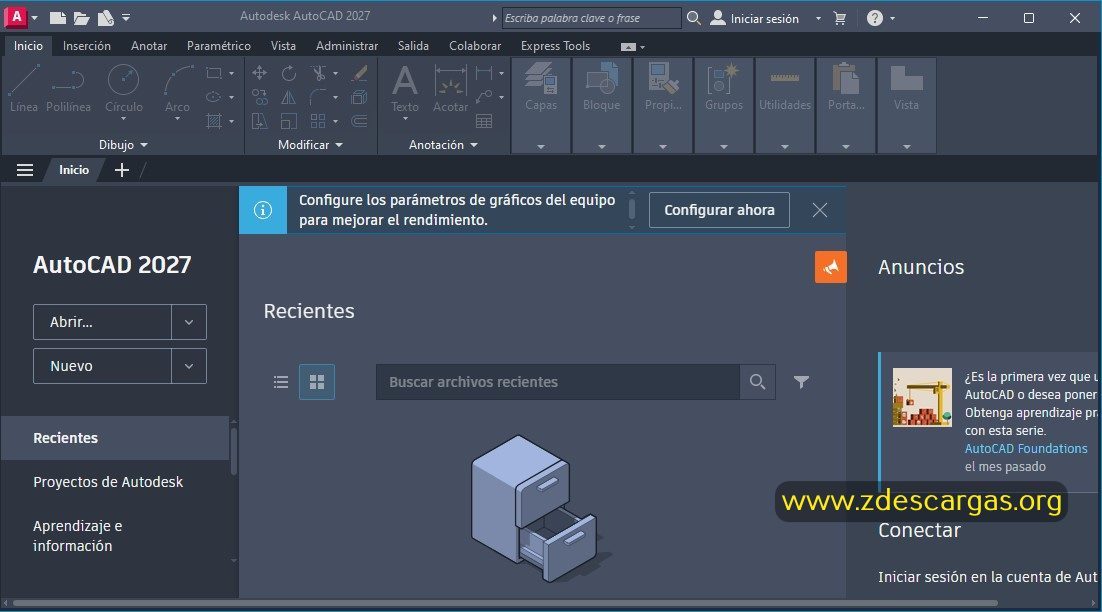Viewport: 1102px width, 612px height.
Task: Select the Acotar dimension tool
Action: (x=450, y=89)
